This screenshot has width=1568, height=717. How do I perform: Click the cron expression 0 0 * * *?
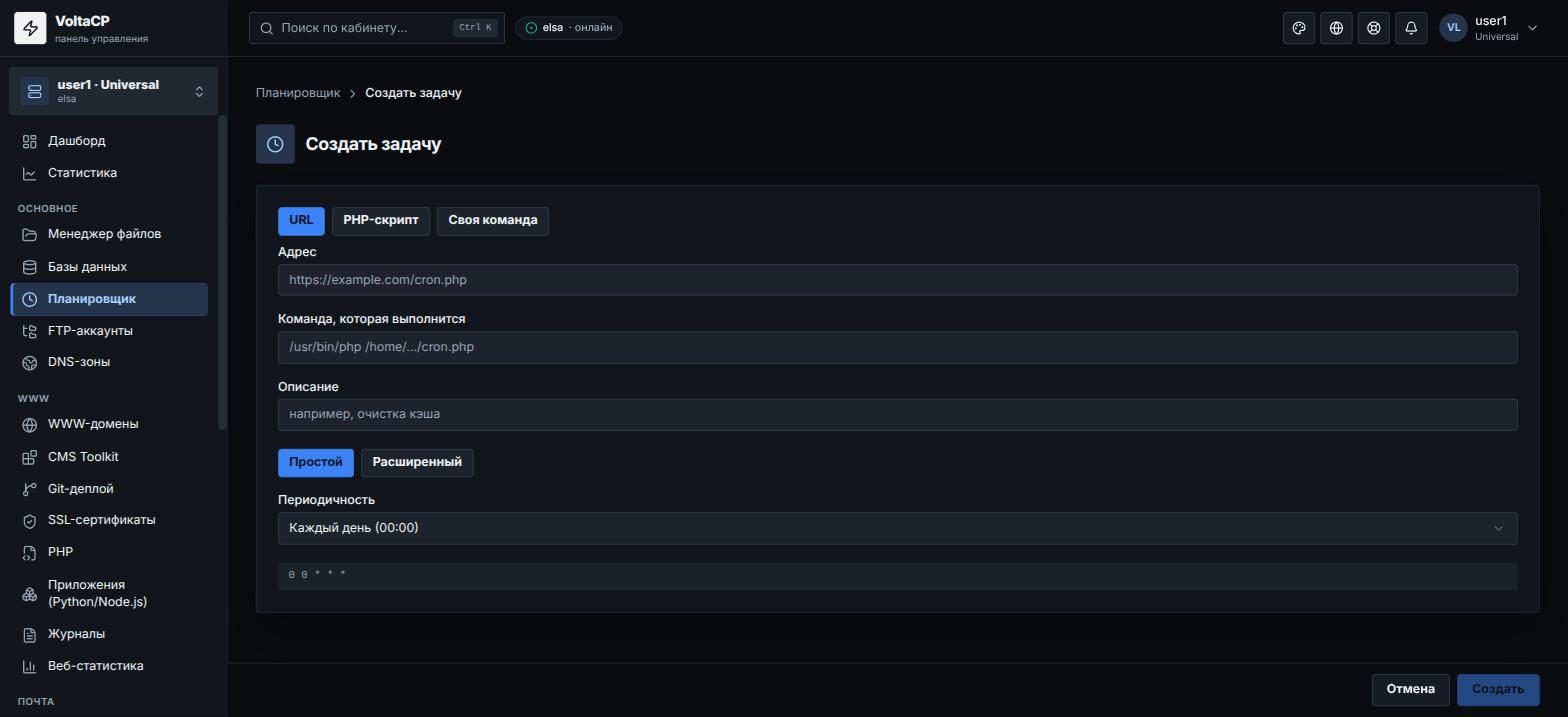click(x=317, y=575)
